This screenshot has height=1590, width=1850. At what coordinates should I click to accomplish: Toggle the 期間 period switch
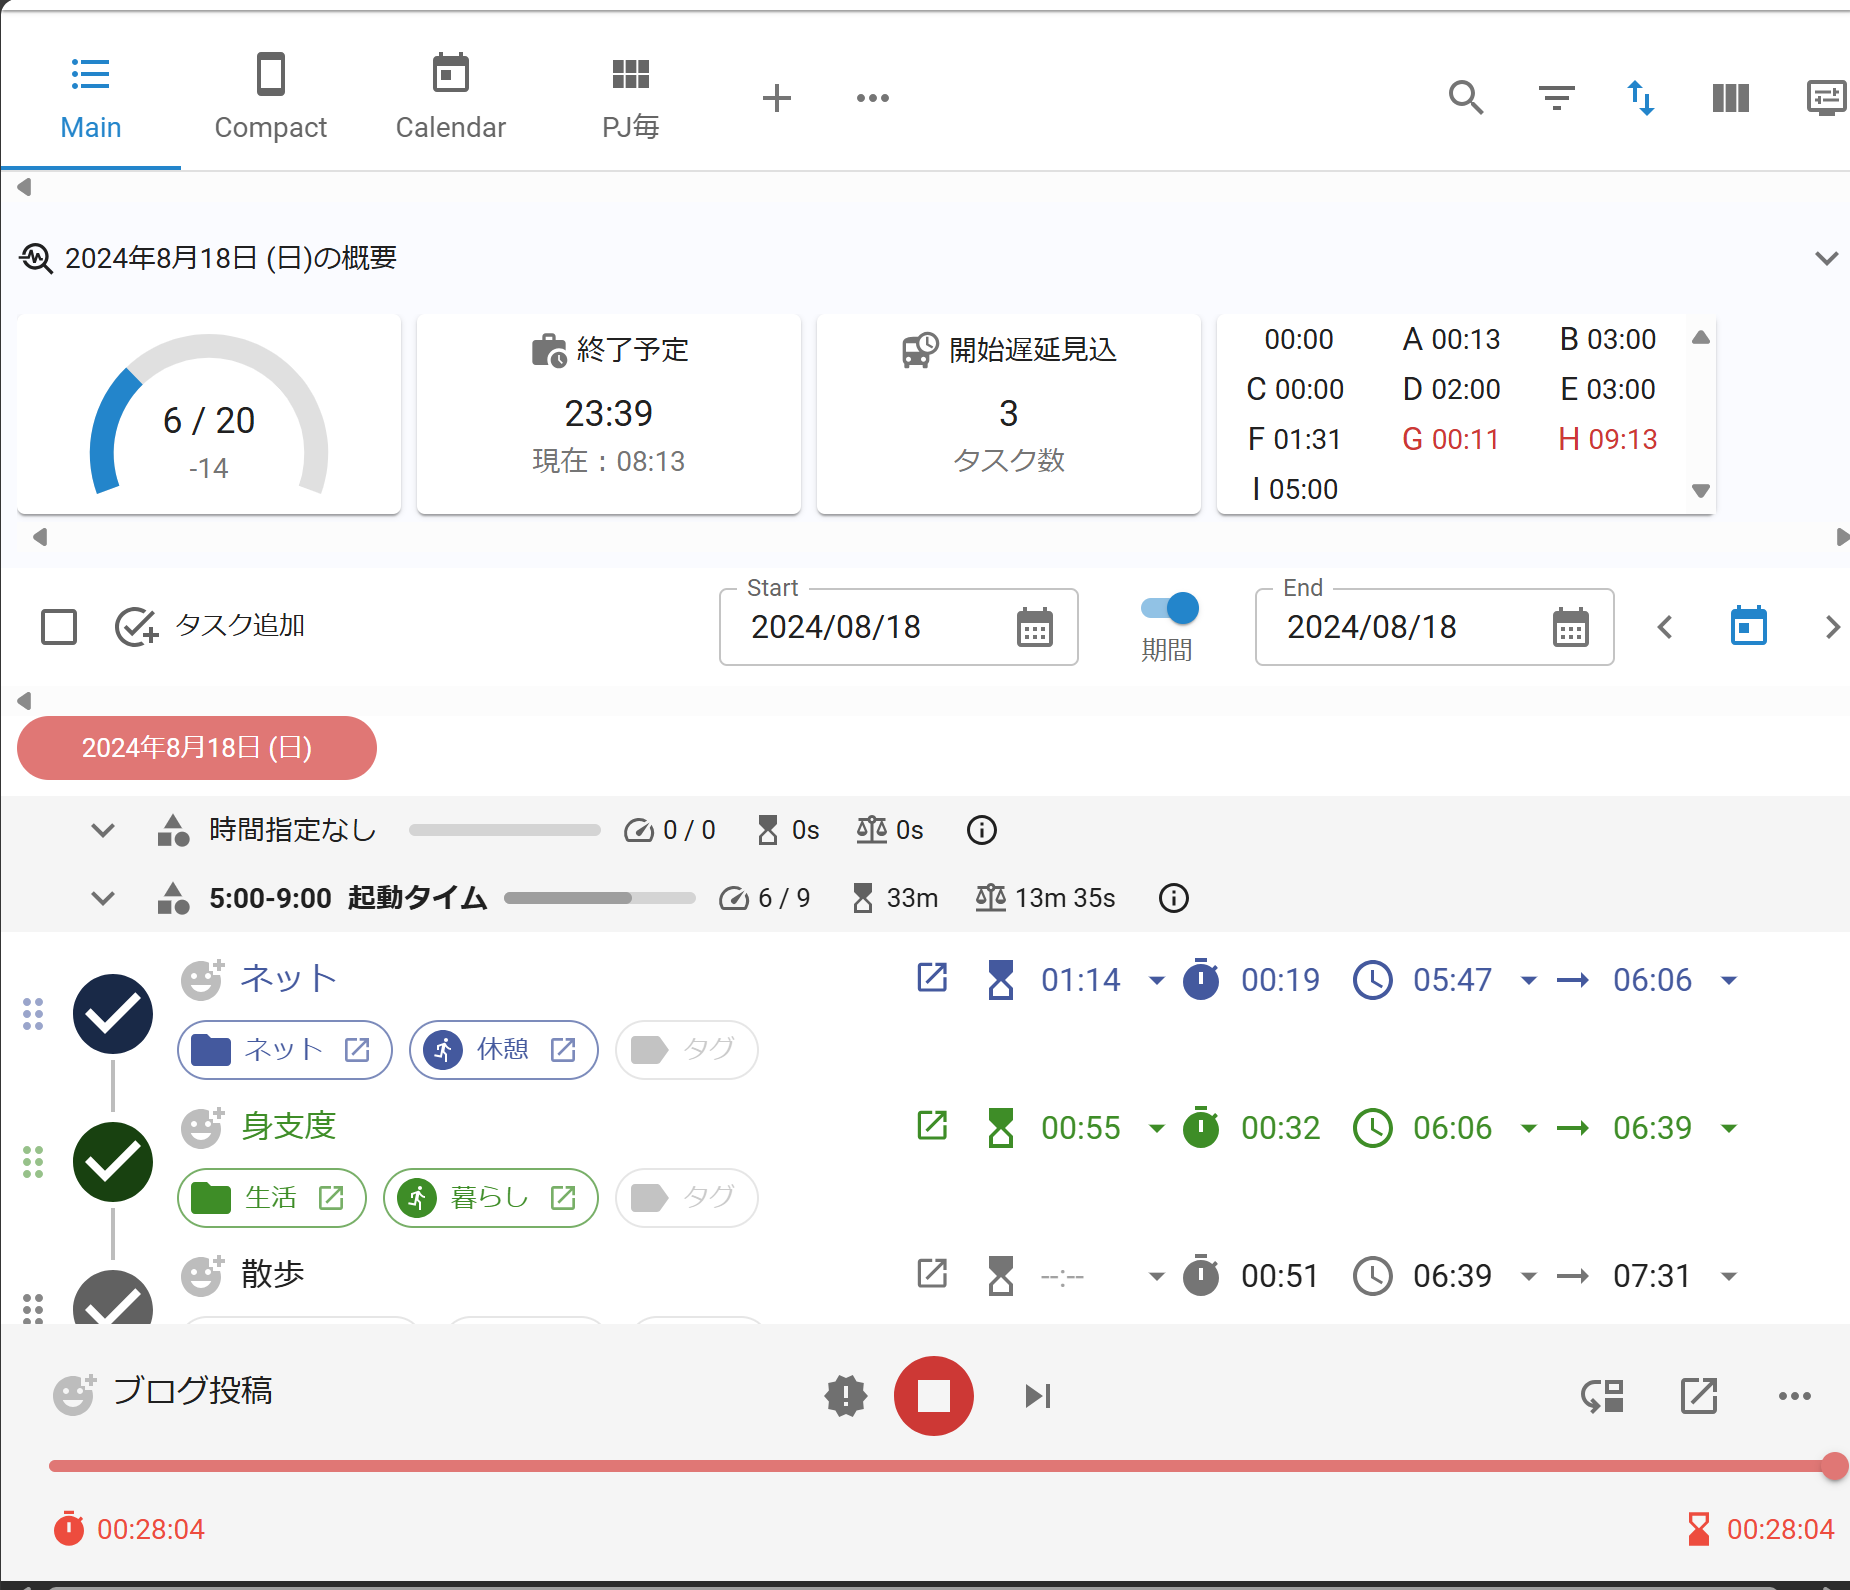pyautogui.click(x=1169, y=608)
